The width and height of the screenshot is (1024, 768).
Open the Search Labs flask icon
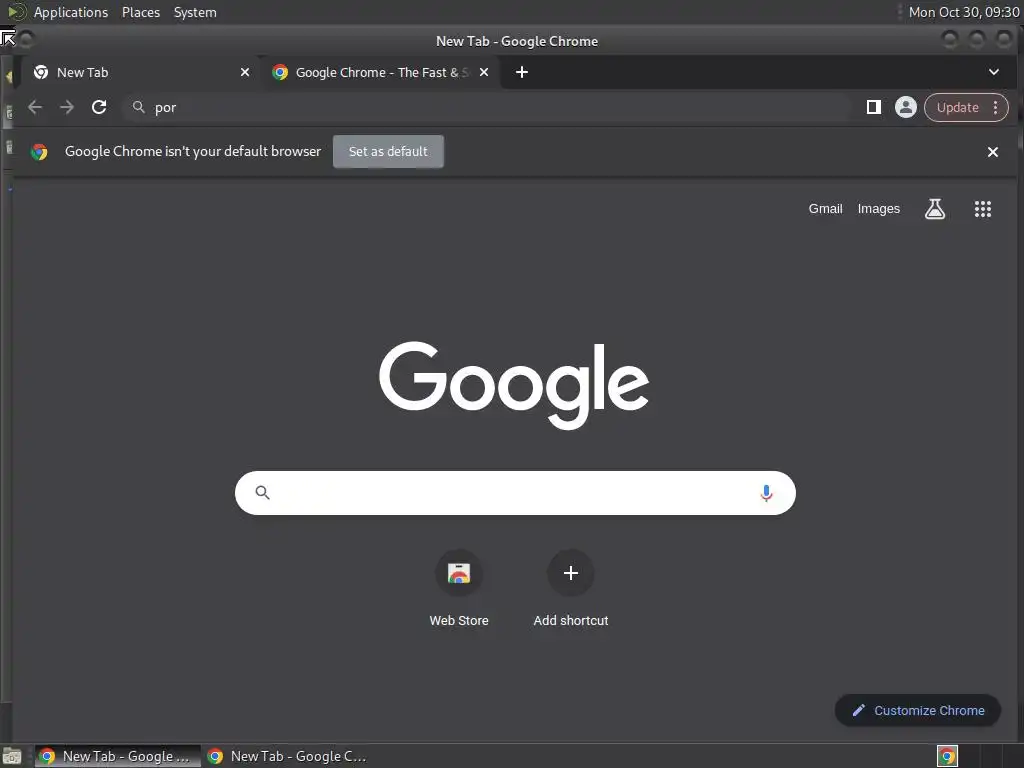[x=935, y=209]
